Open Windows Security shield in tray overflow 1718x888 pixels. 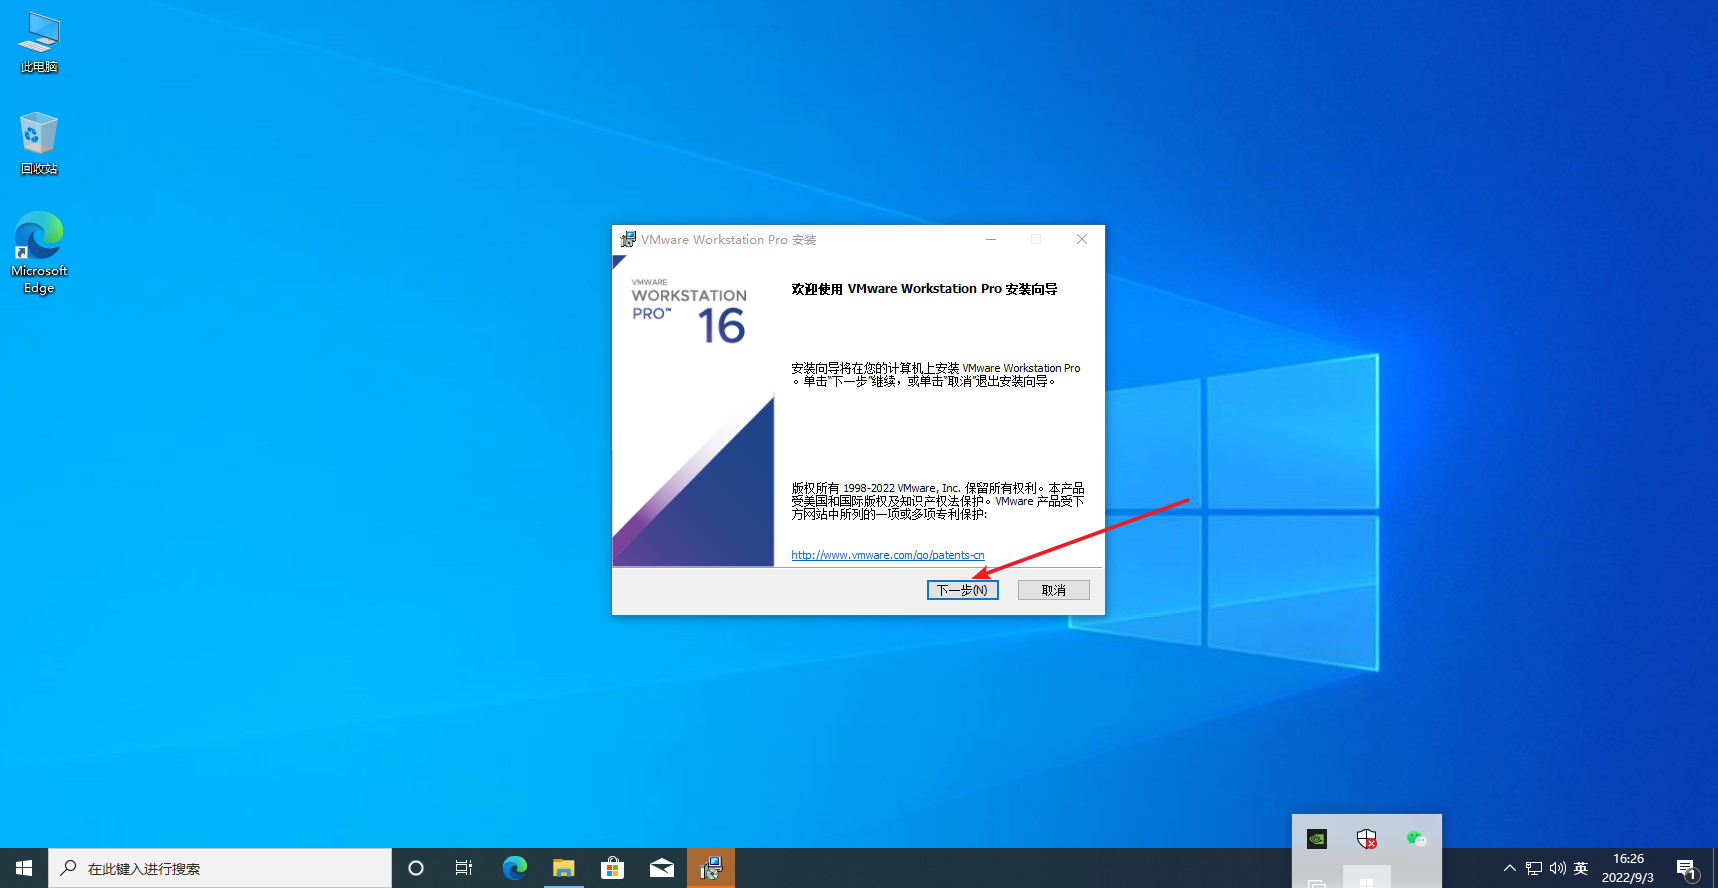pos(1367,839)
